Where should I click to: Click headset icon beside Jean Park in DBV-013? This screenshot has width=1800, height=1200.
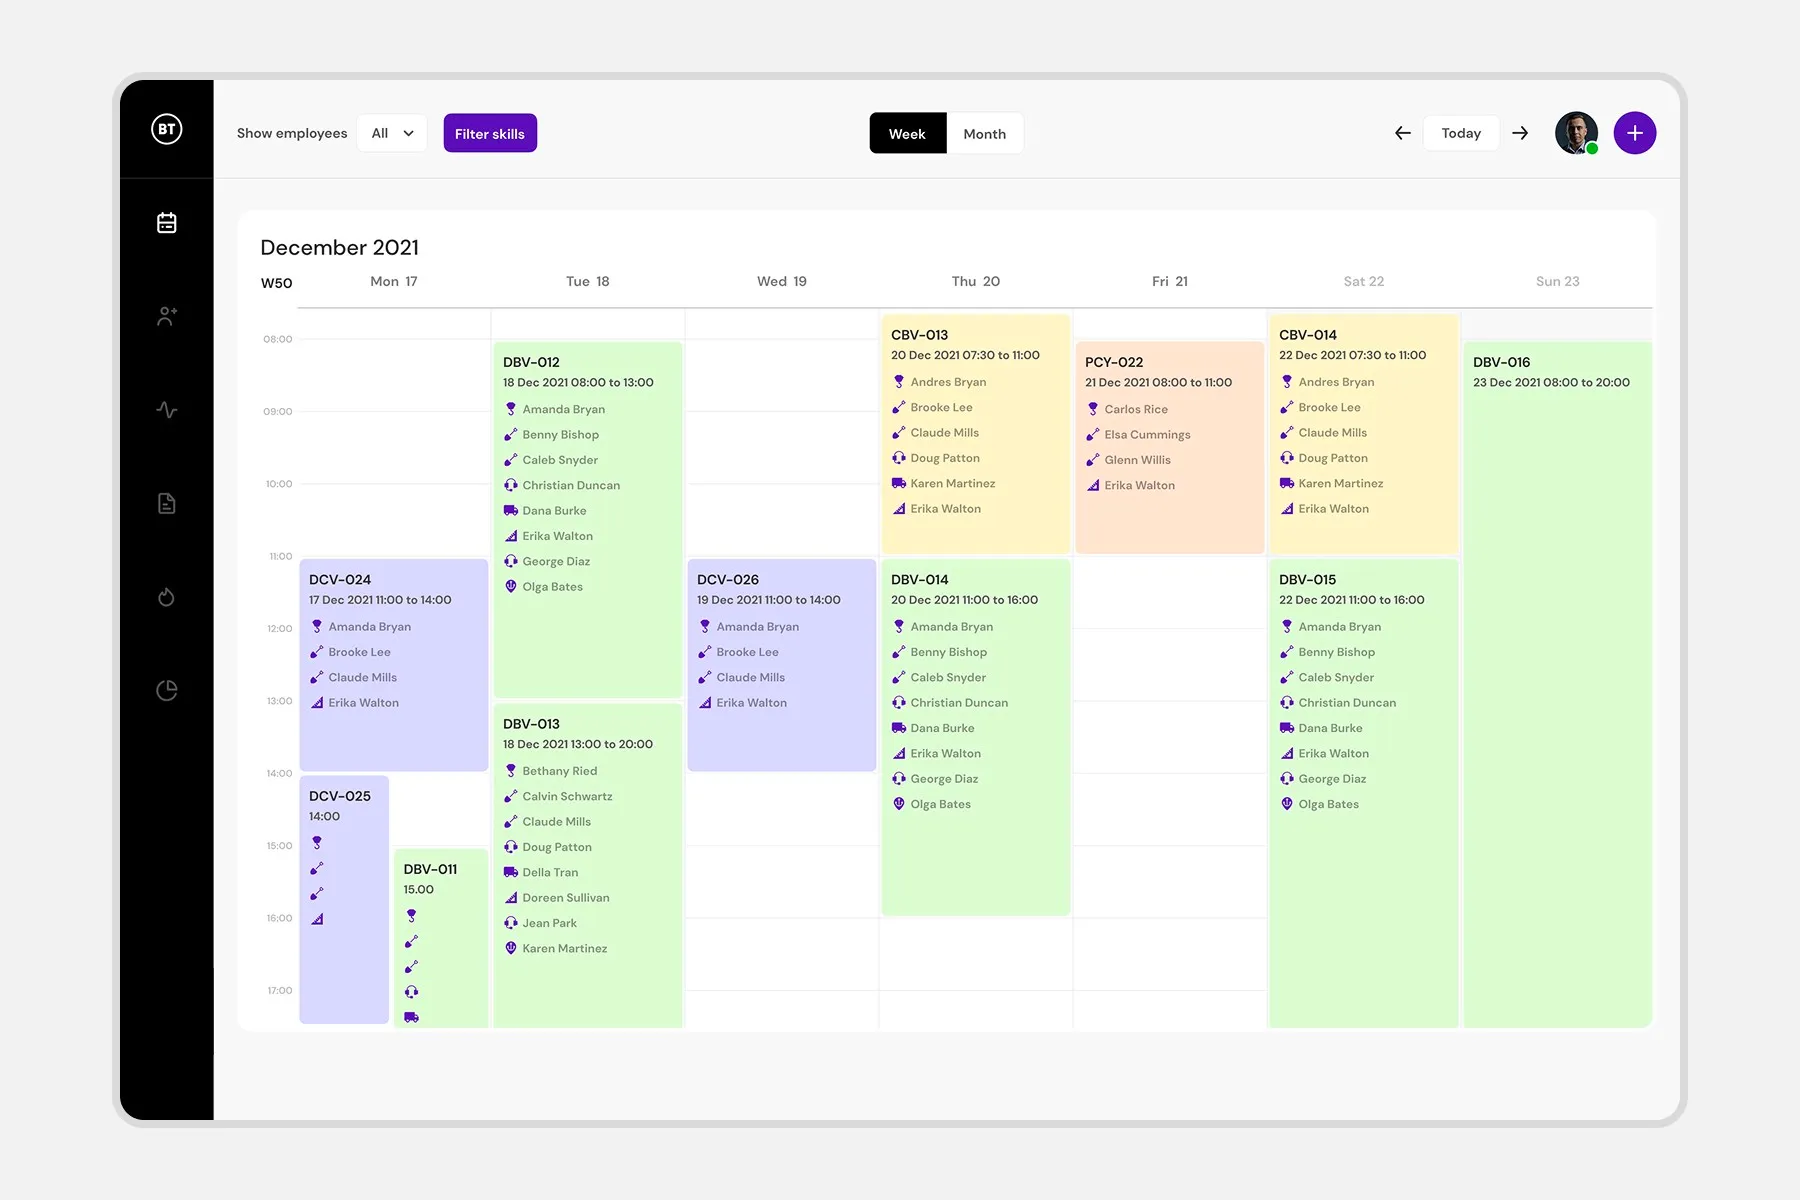click(511, 923)
